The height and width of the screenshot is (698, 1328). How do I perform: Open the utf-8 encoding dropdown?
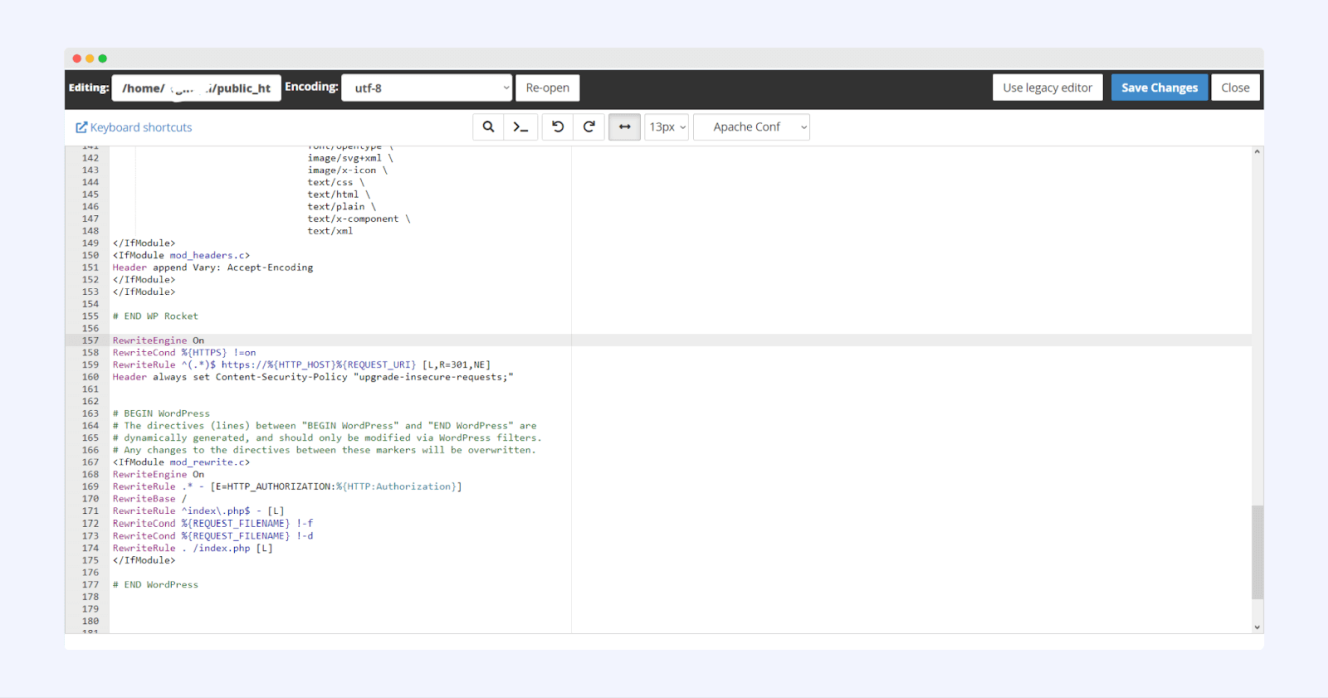pos(427,88)
